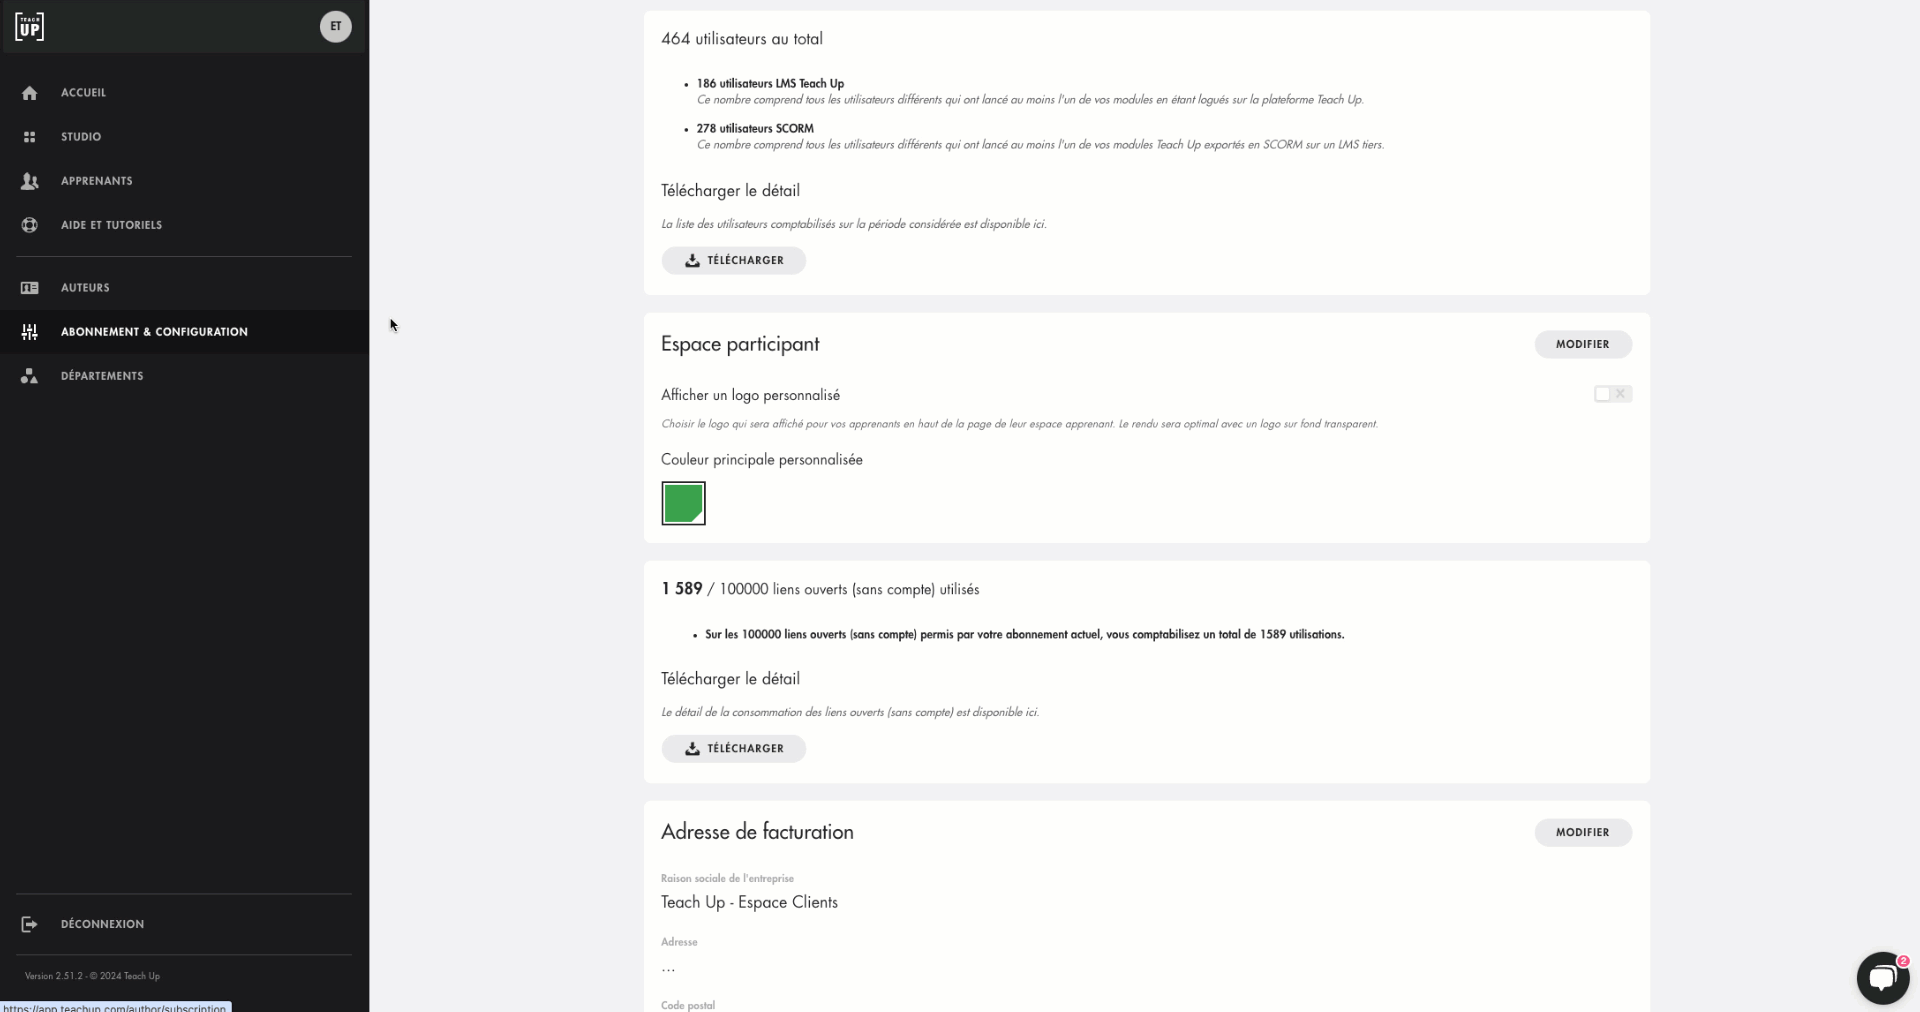This screenshot has width=1920, height=1012.
Task: Click TÉLÉCHARGER under utilisateurs detail
Action: (733, 260)
